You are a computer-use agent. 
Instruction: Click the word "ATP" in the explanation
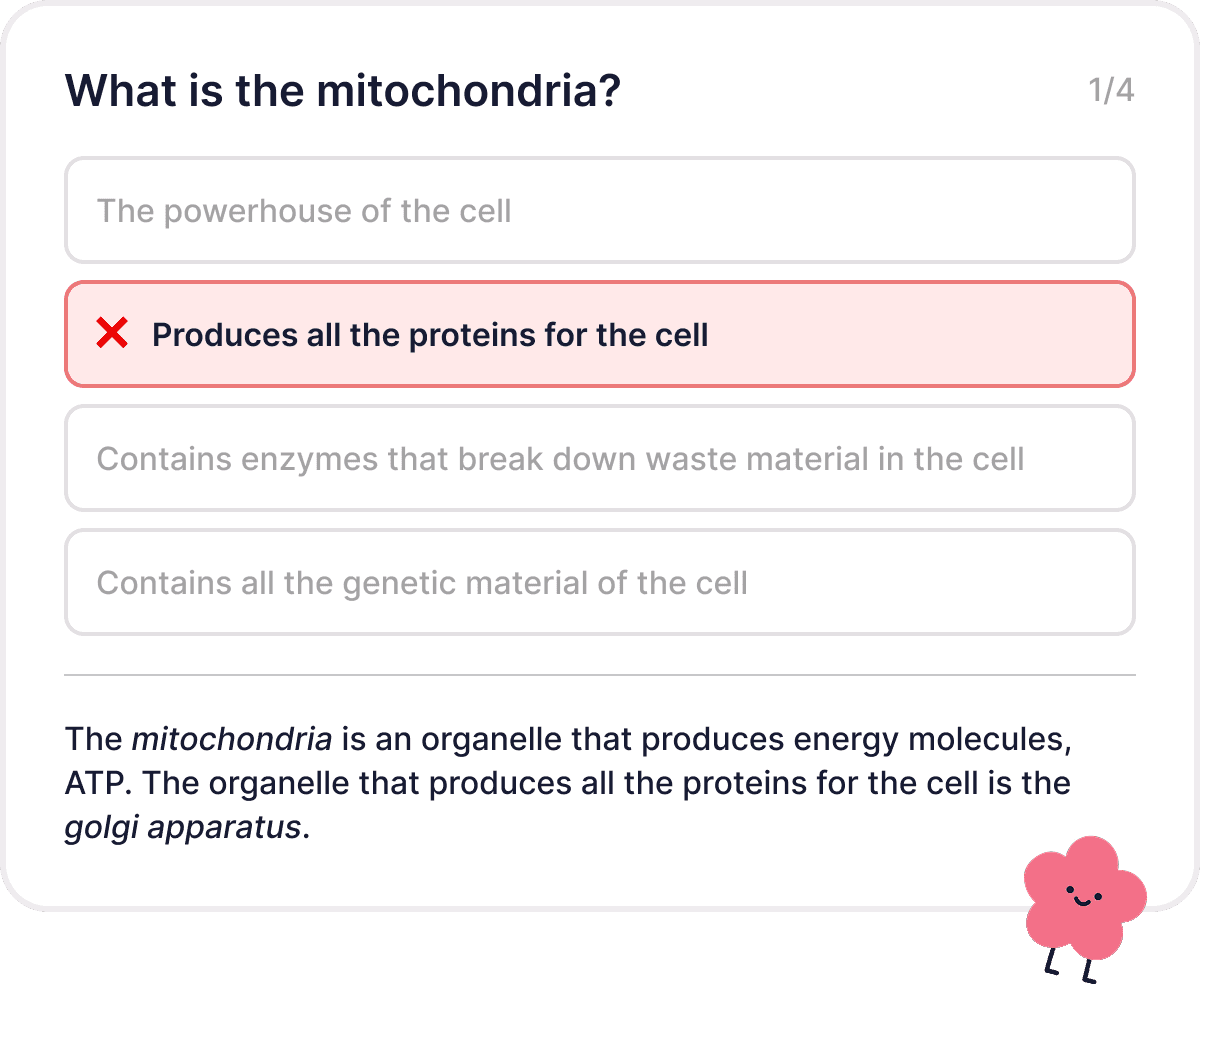click(x=96, y=783)
